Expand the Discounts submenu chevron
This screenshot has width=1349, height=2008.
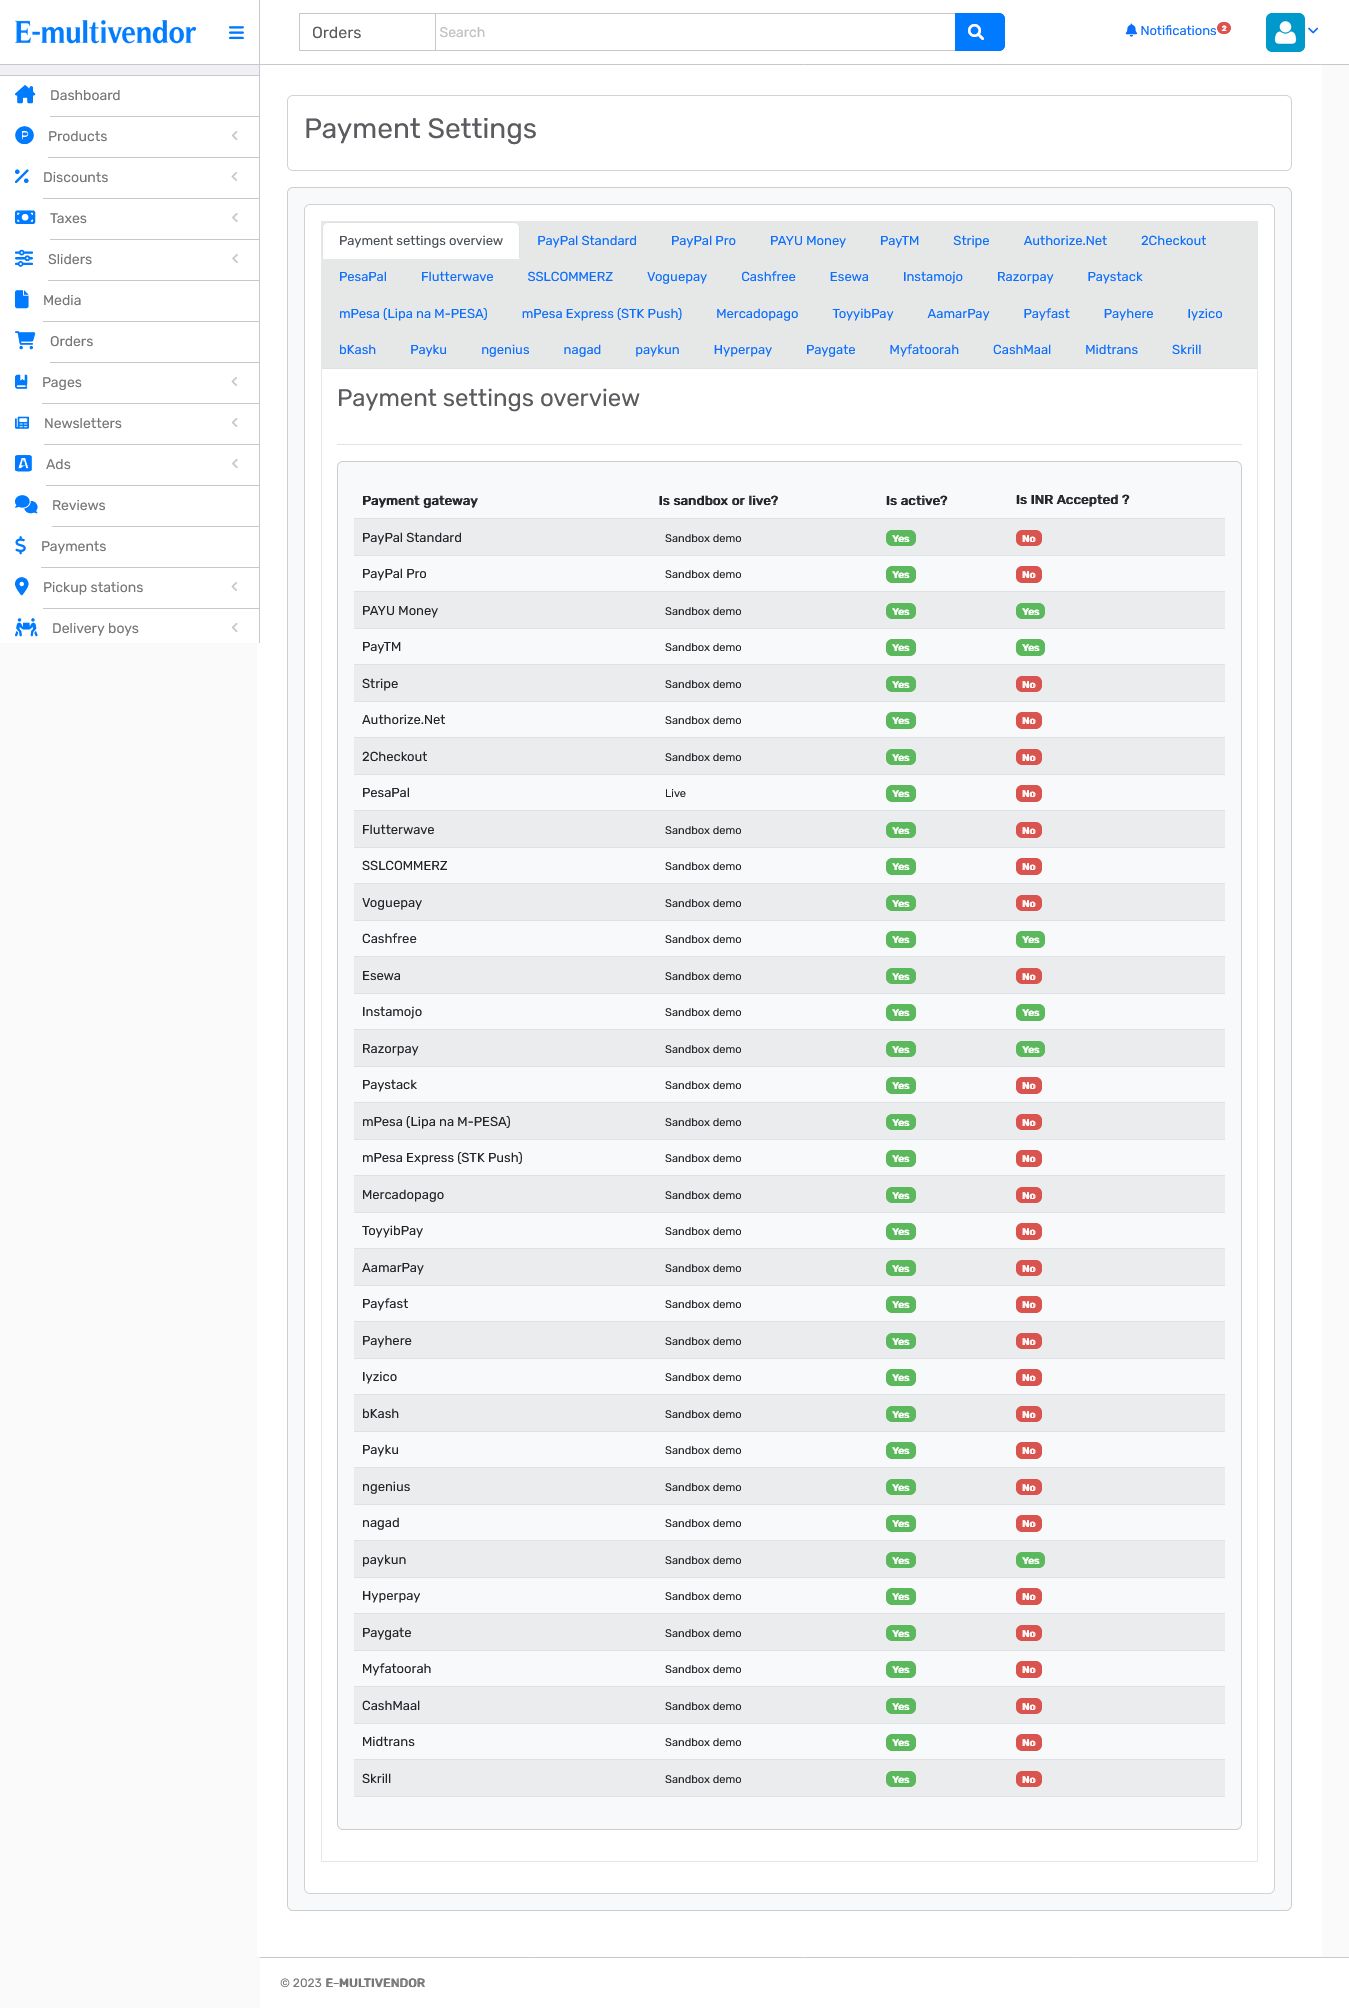tap(235, 177)
